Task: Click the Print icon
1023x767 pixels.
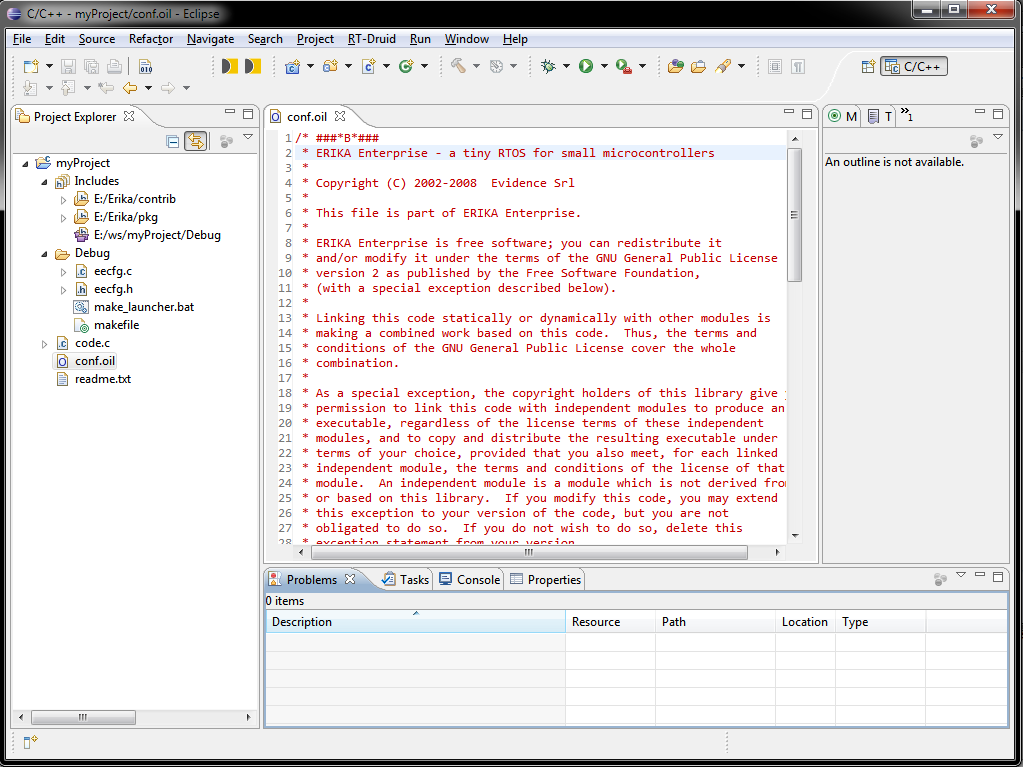Action: click(114, 66)
